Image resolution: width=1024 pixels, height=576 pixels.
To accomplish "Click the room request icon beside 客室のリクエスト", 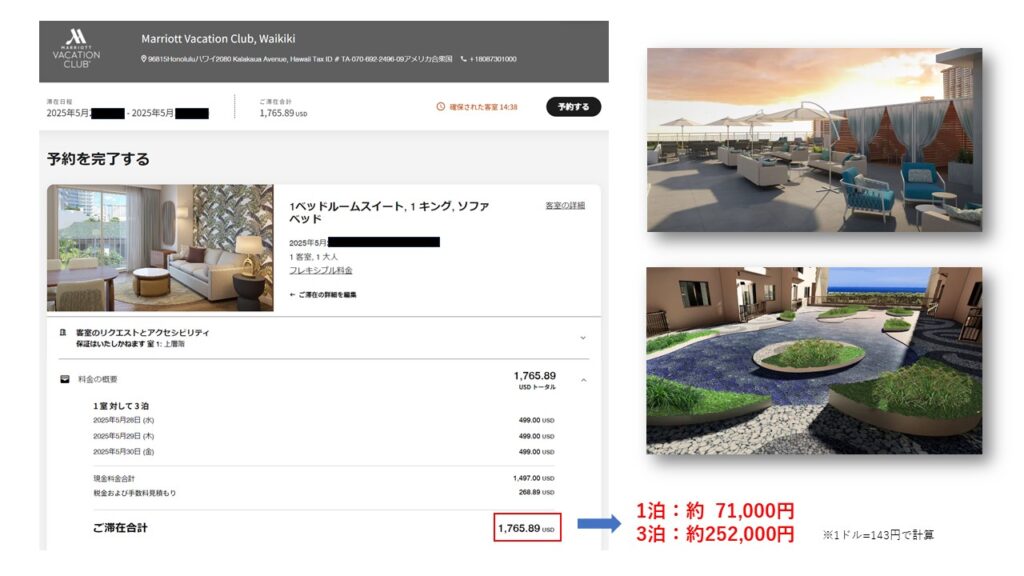I will (64, 331).
